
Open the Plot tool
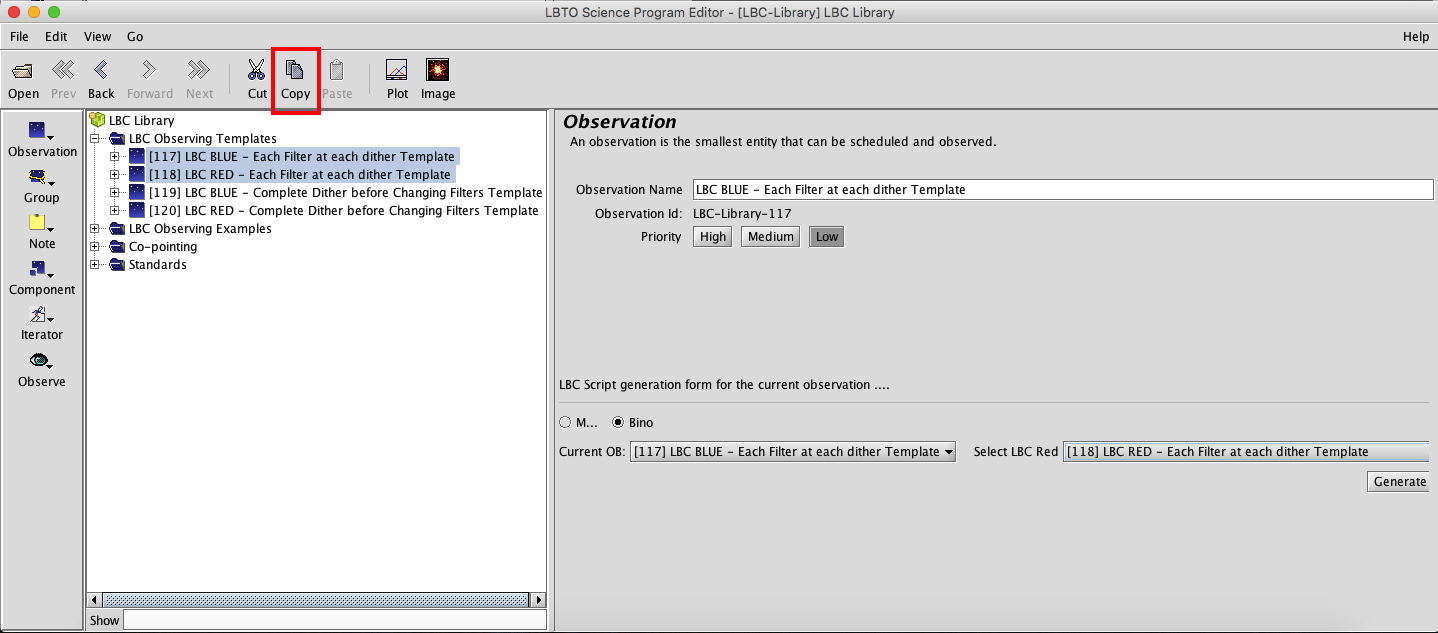point(397,70)
